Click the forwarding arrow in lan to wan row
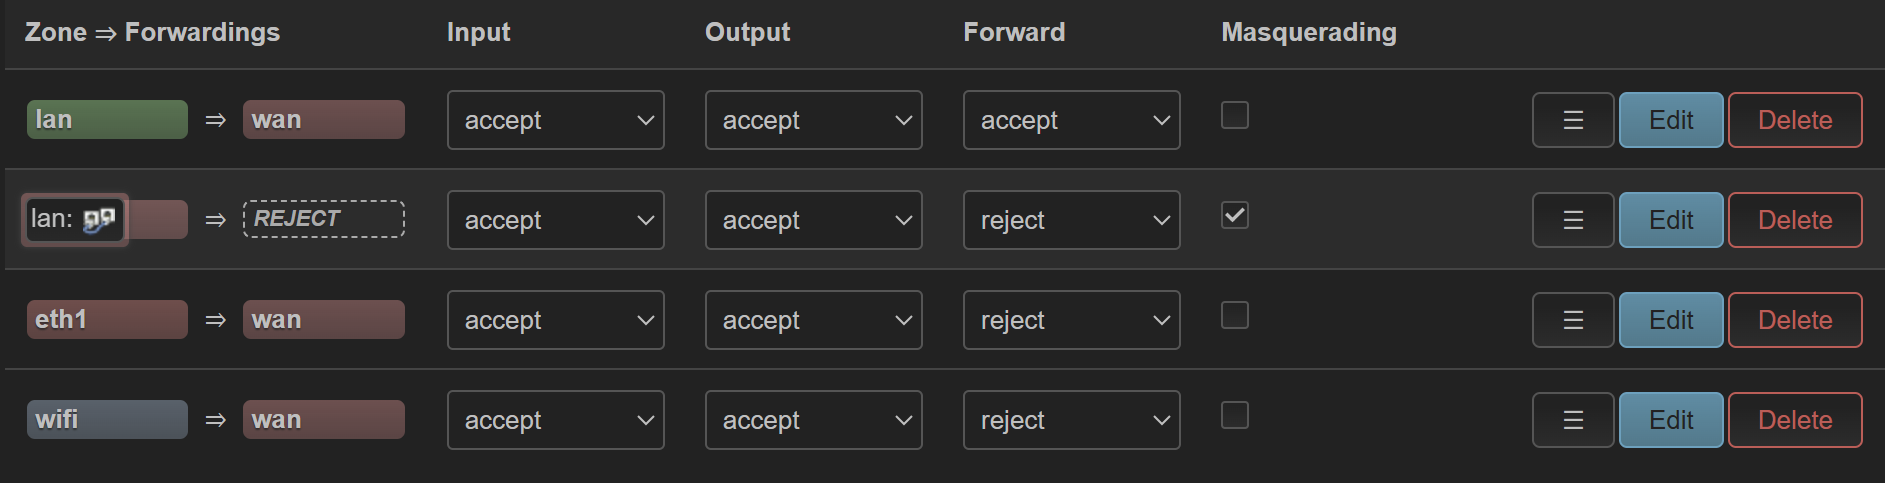Image resolution: width=1885 pixels, height=483 pixels. [215, 120]
